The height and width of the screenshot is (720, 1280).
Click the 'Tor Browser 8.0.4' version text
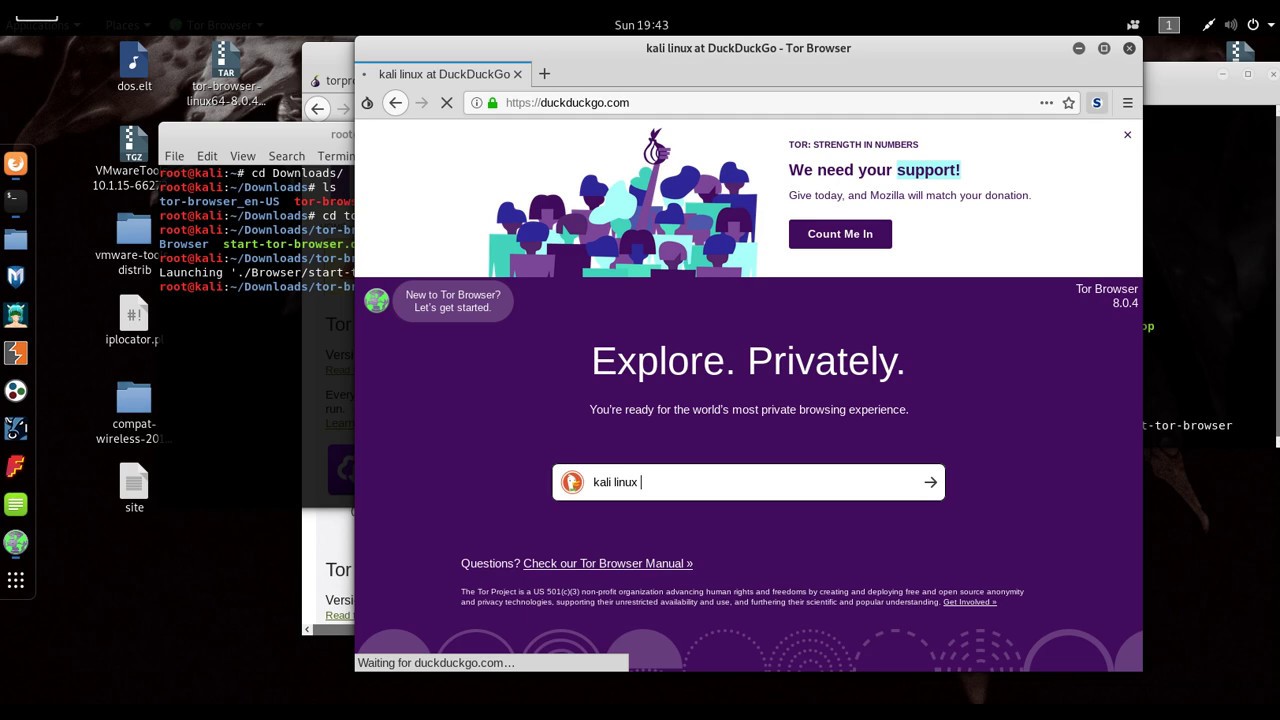point(1107,296)
